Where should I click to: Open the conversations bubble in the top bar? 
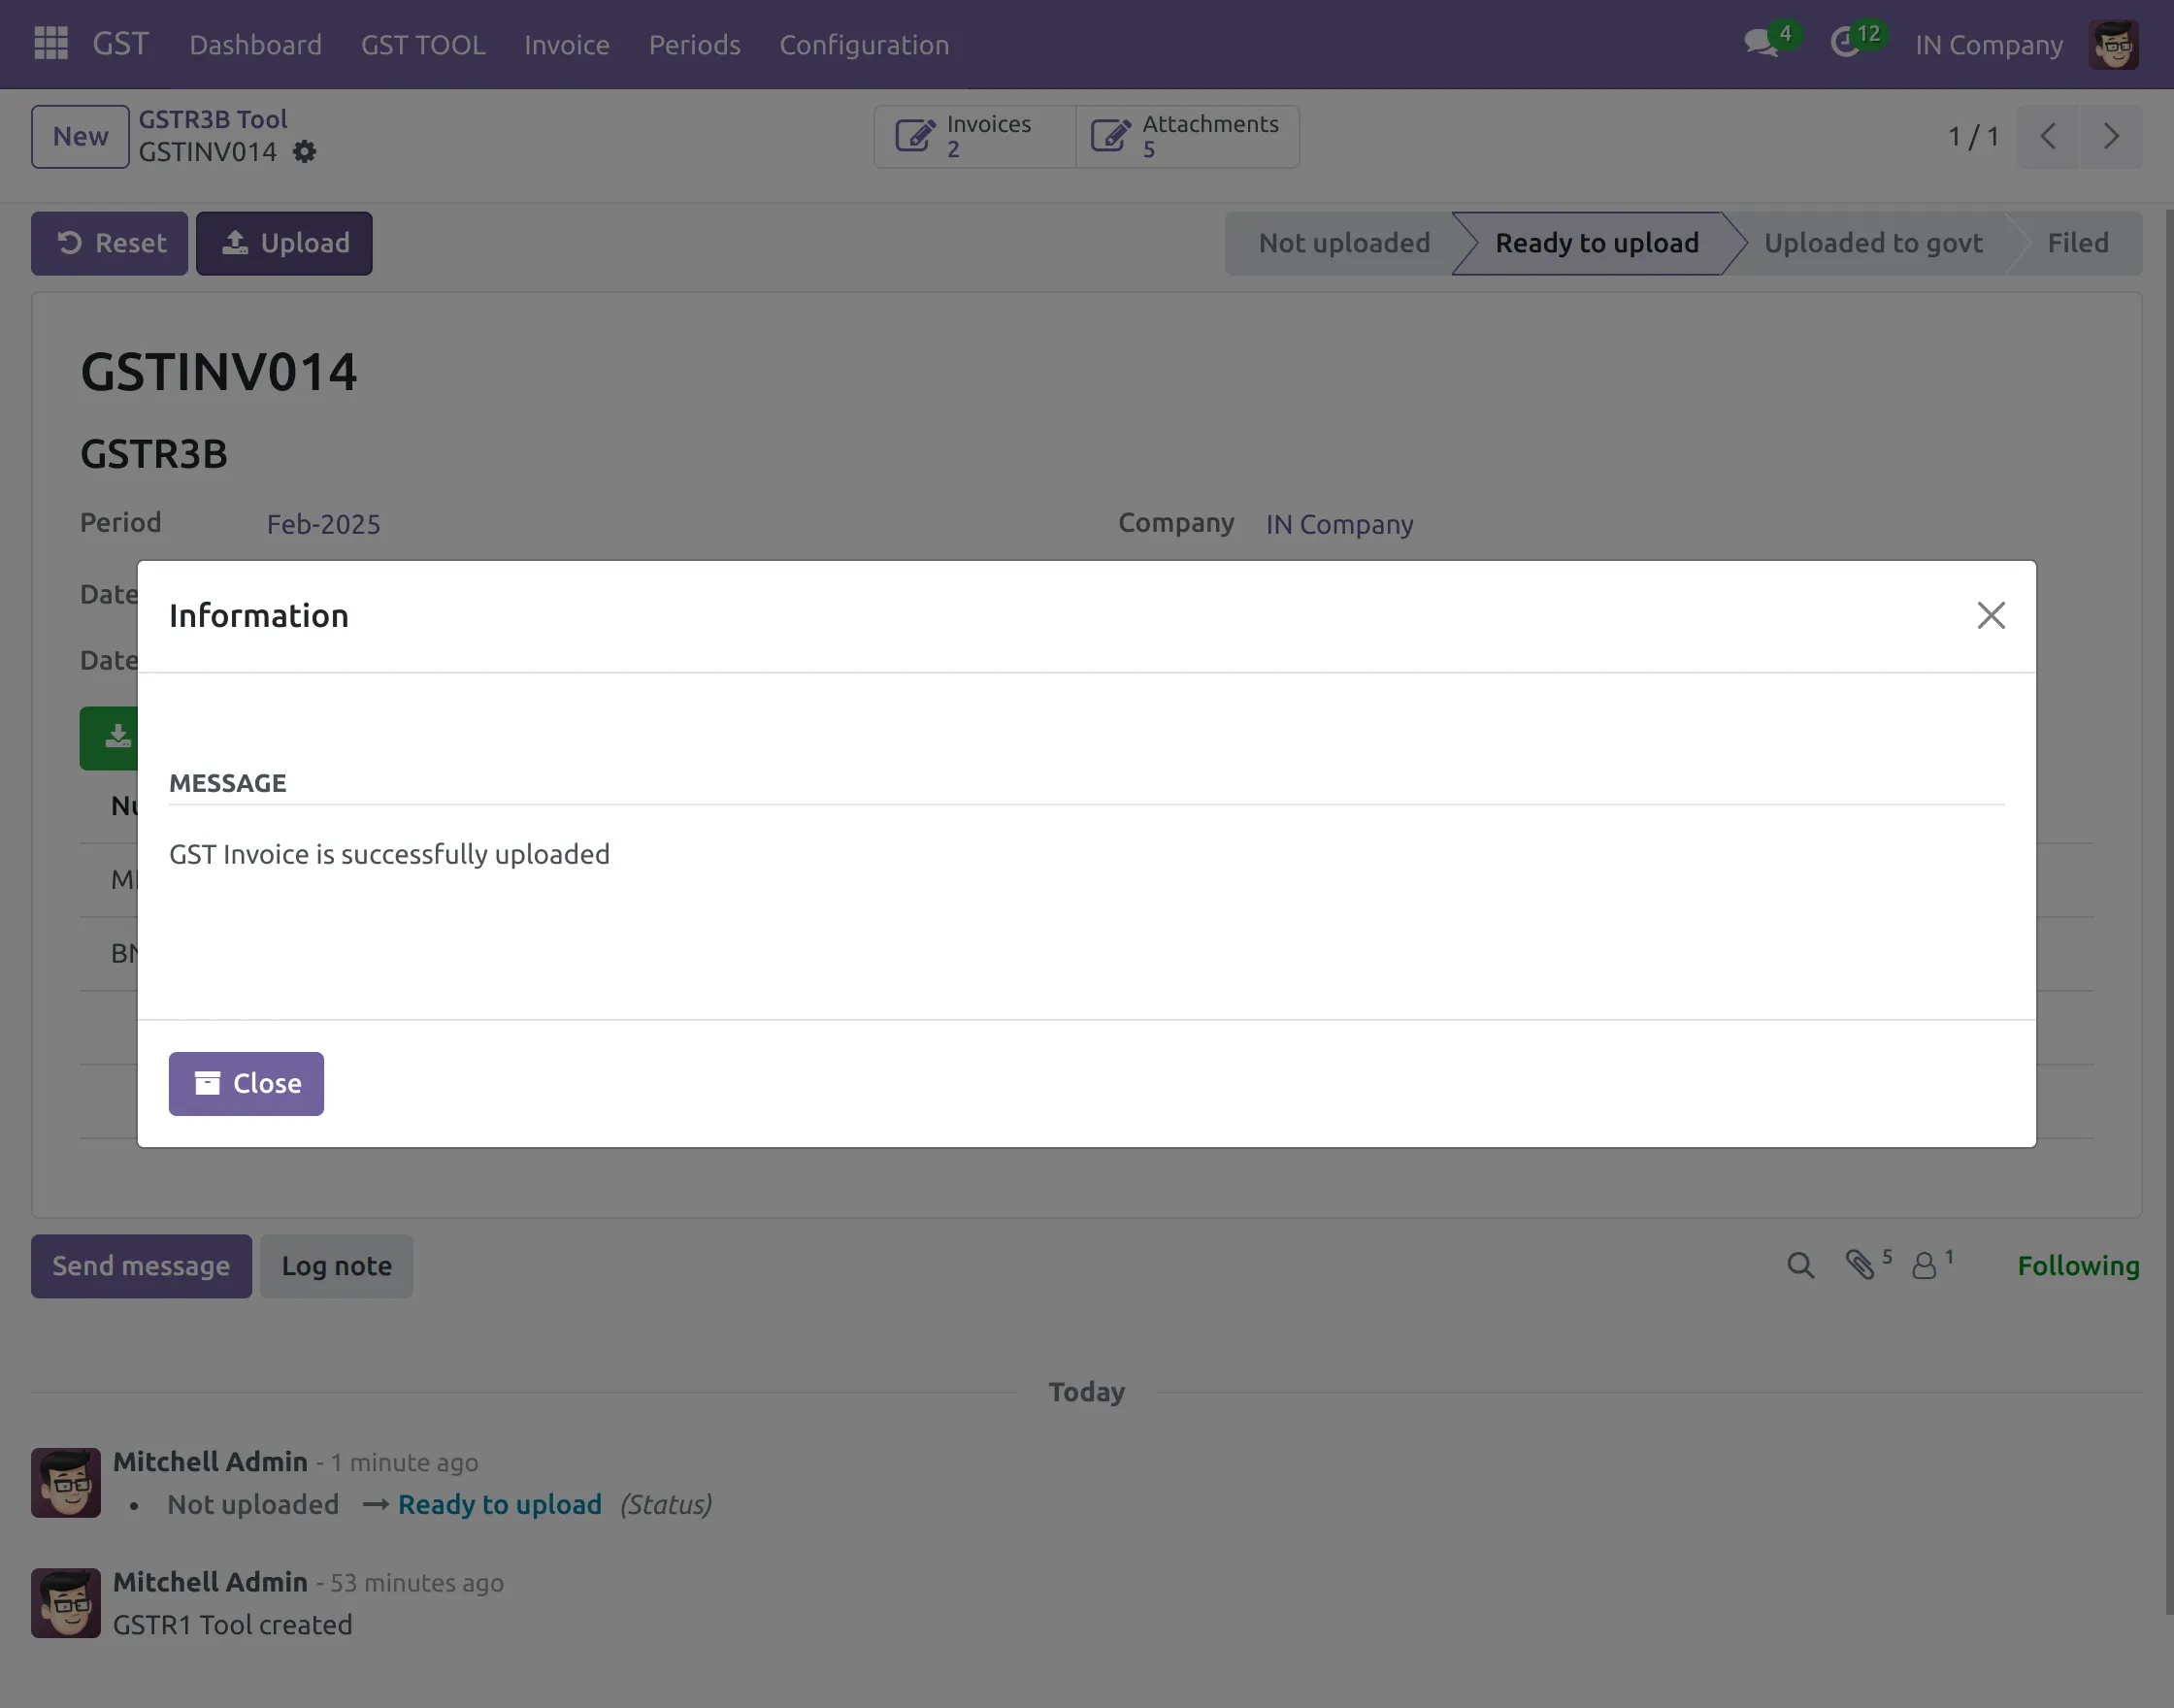(x=1760, y=44)
